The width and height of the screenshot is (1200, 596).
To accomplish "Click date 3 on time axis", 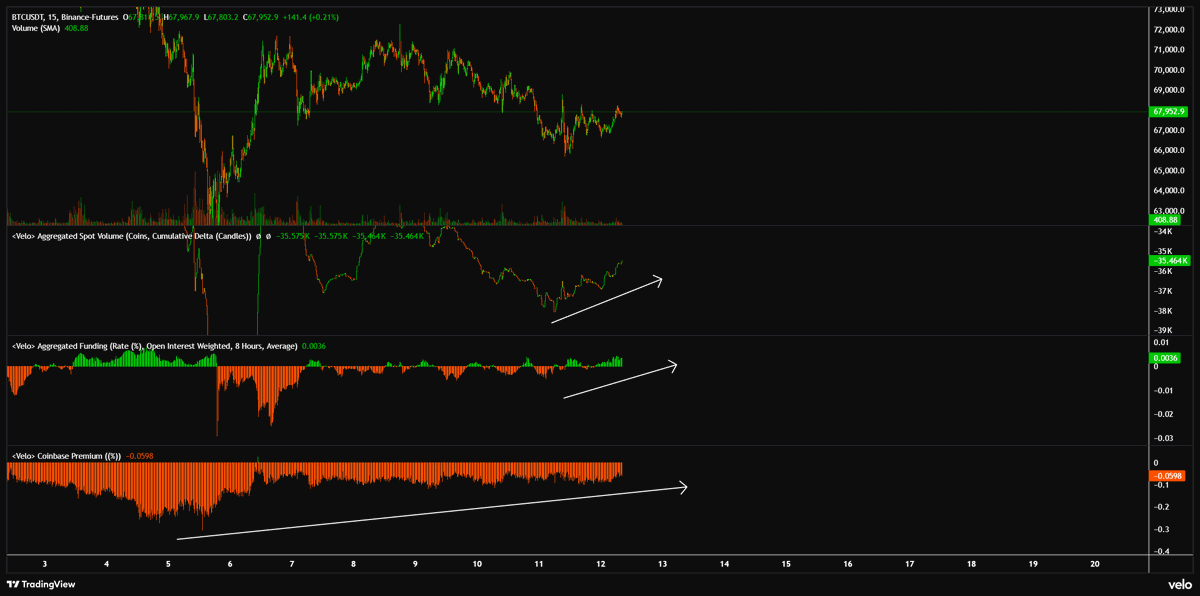I will tap(45, 564).
